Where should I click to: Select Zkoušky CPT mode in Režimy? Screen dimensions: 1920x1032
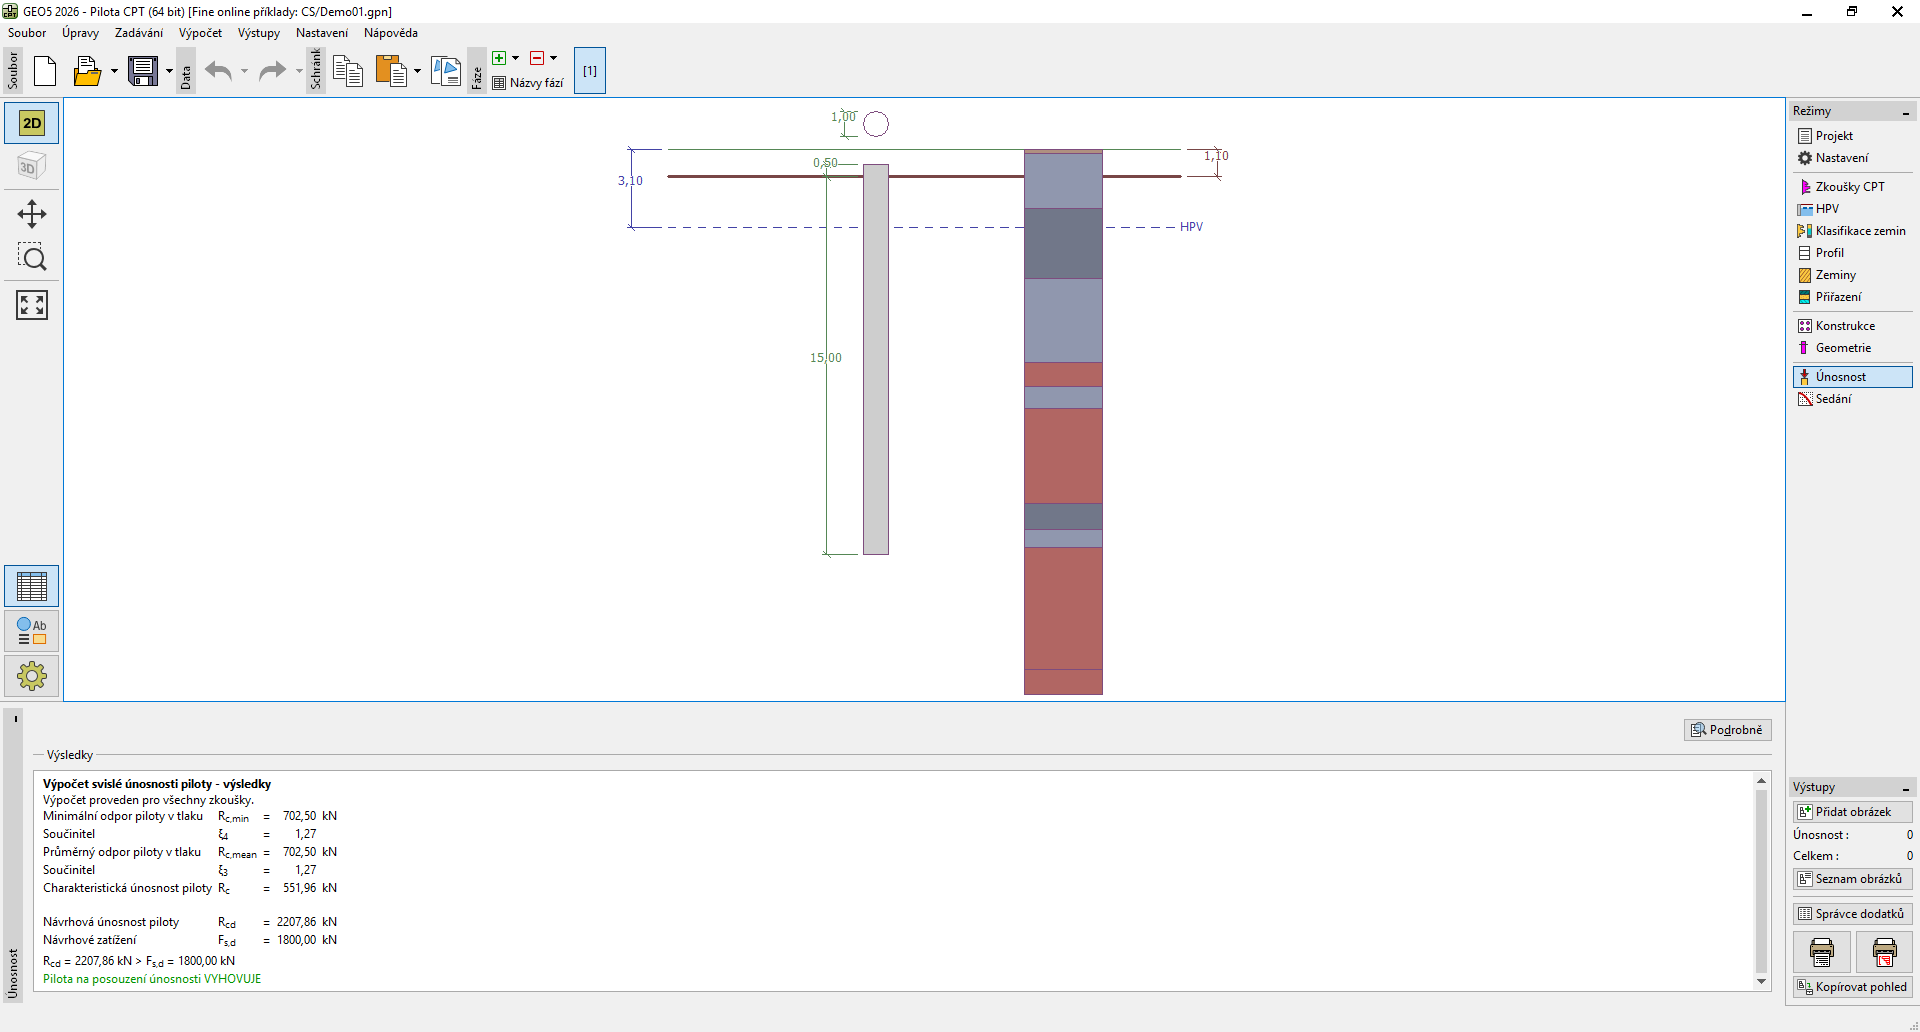coord(1849,187)
